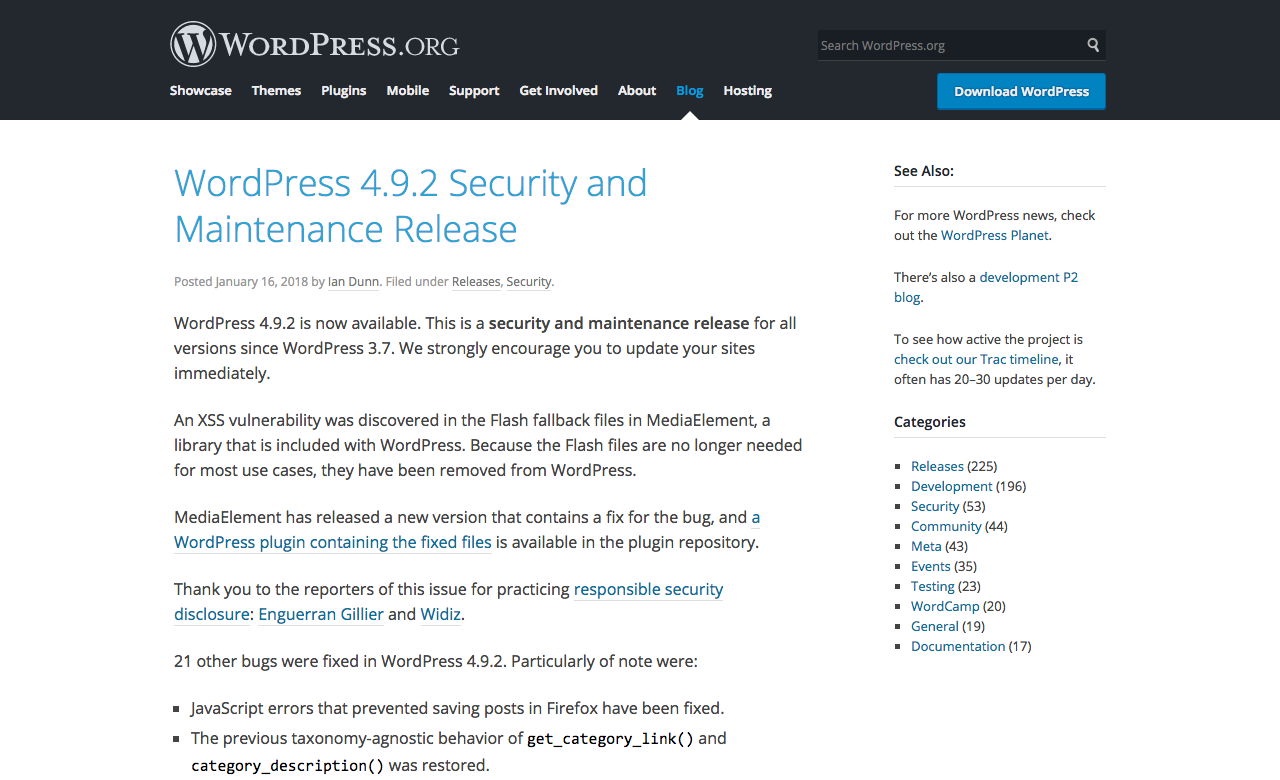Open the Releases link under post title
Viewport: 1280px width, 780px height.
(476, 282)
